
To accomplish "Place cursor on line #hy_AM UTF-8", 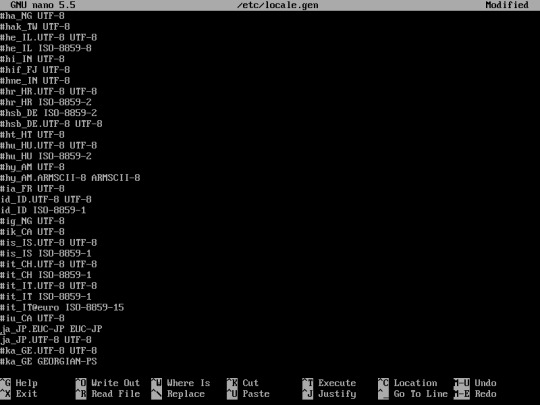I will click(x=32, y=167).
